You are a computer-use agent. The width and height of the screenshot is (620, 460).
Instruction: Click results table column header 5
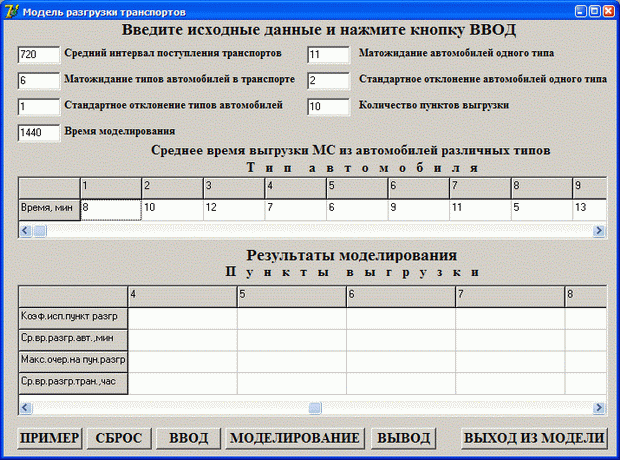(292, 297)
